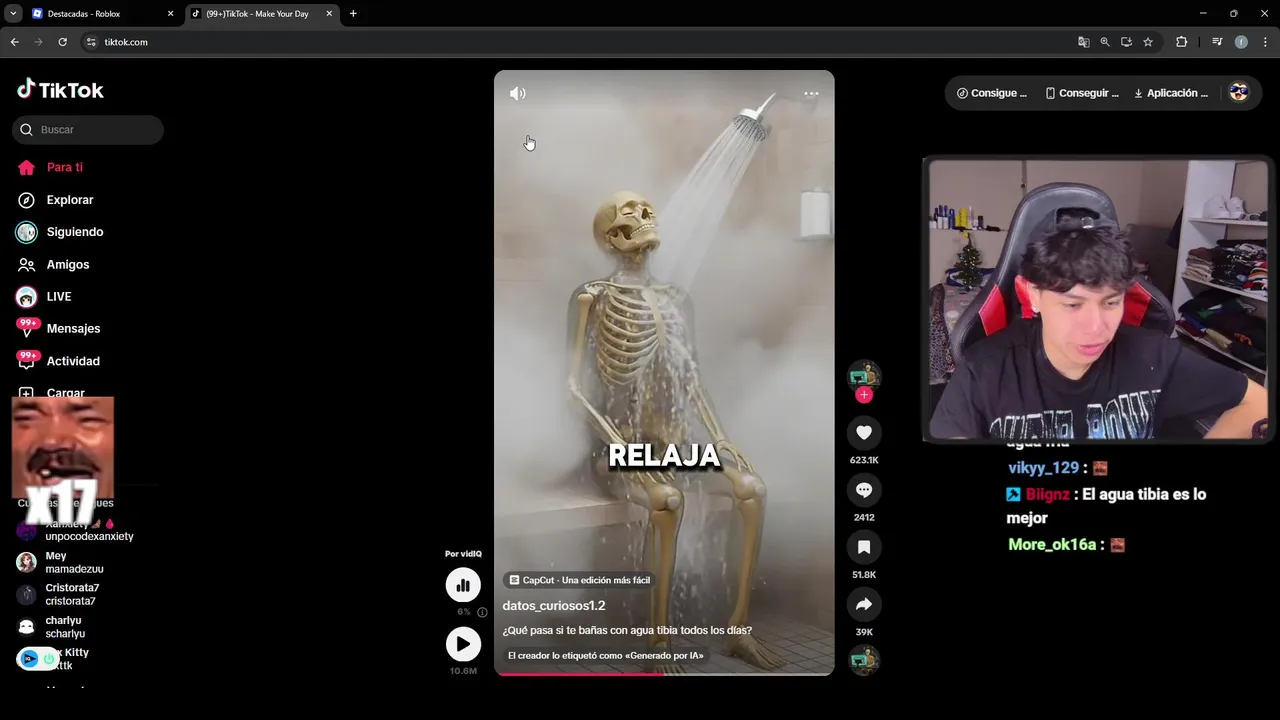Click the «Generado por IA» label
The height and width of the screenshot is (720, 1280).
click(x=606, y=656)
